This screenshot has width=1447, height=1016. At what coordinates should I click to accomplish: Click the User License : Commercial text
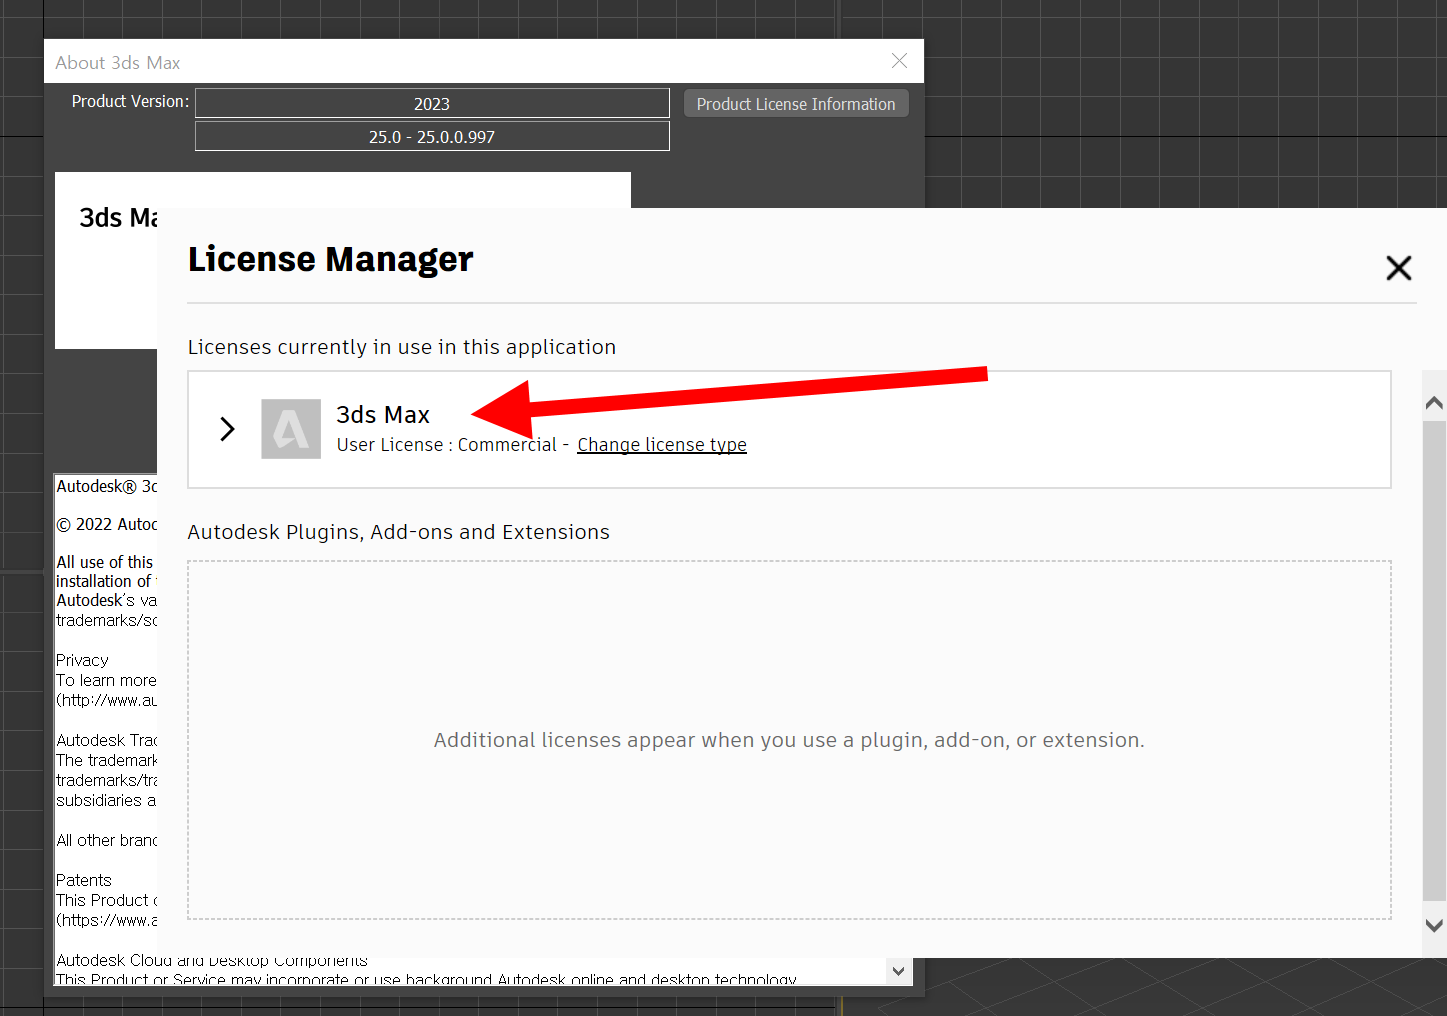446,445
